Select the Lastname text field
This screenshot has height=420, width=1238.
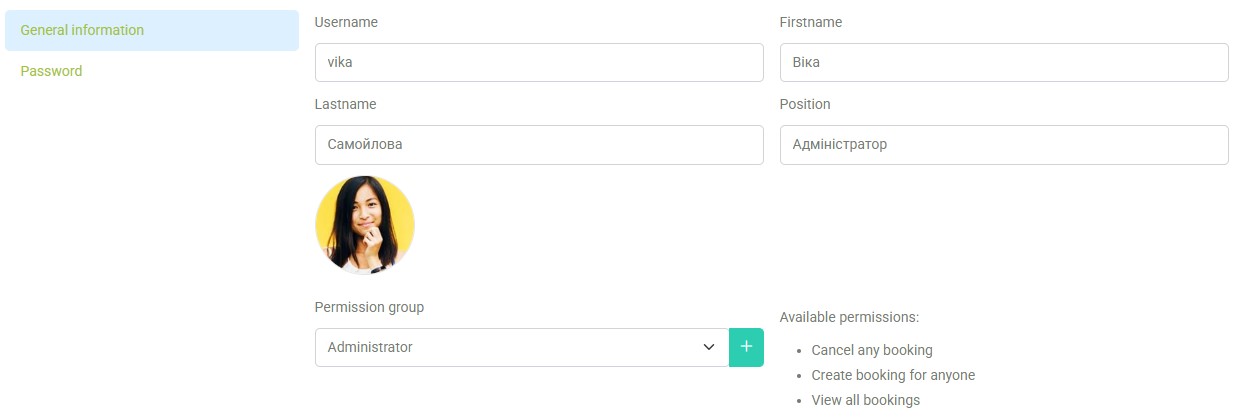pos(538,144)
